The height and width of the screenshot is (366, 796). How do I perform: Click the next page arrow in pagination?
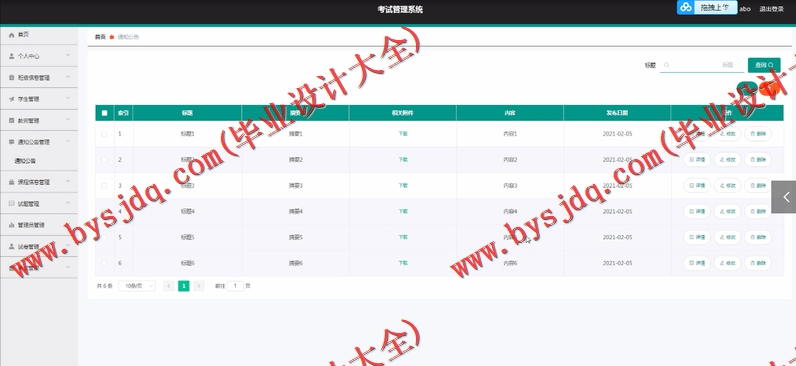199,286
